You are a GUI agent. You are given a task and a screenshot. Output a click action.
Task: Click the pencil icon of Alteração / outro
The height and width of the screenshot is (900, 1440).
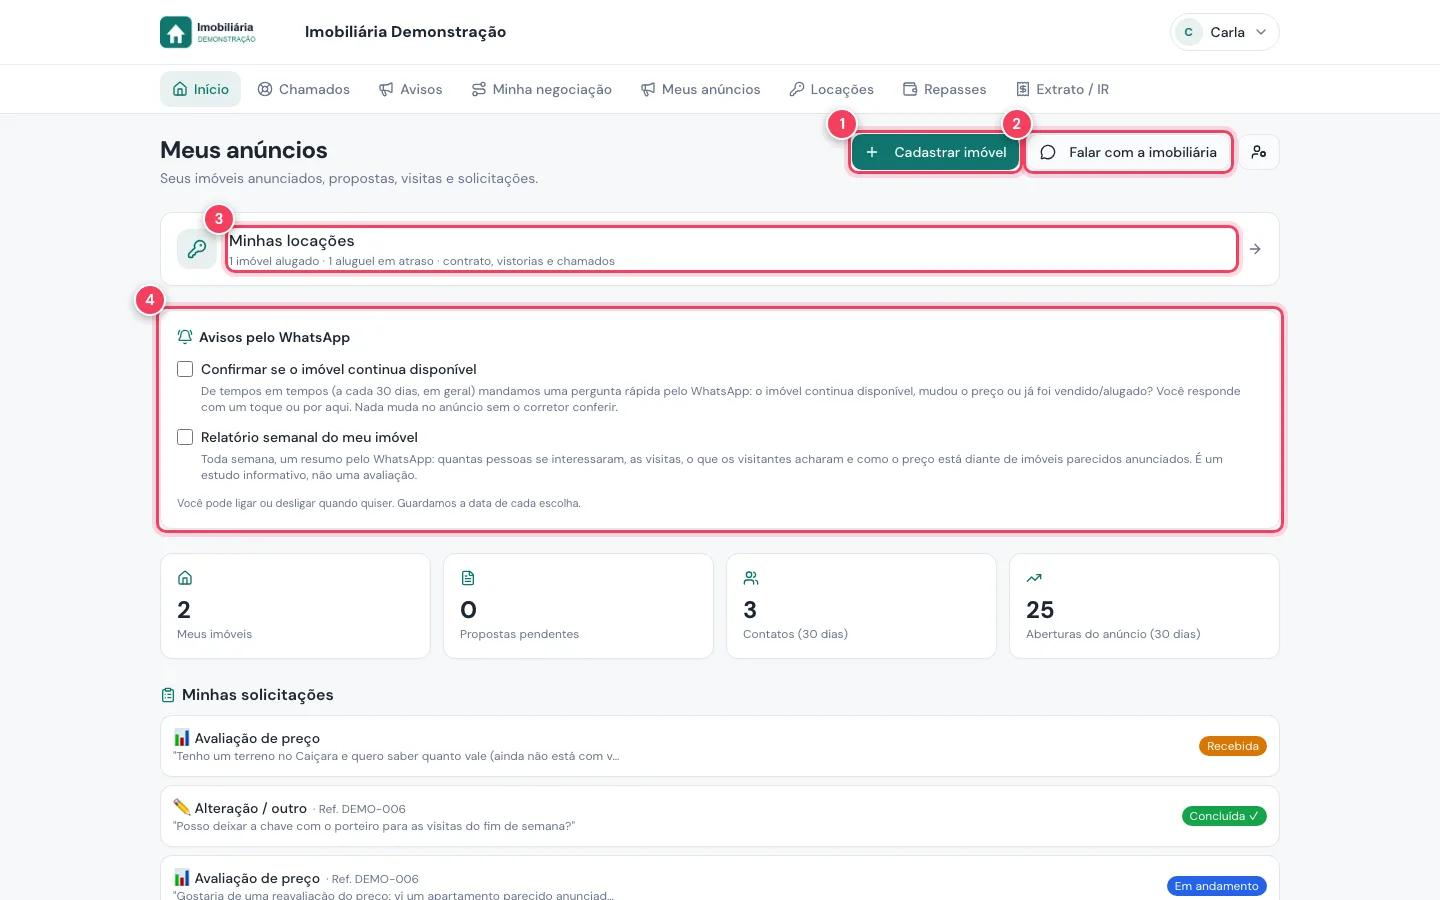pos(182,807)
